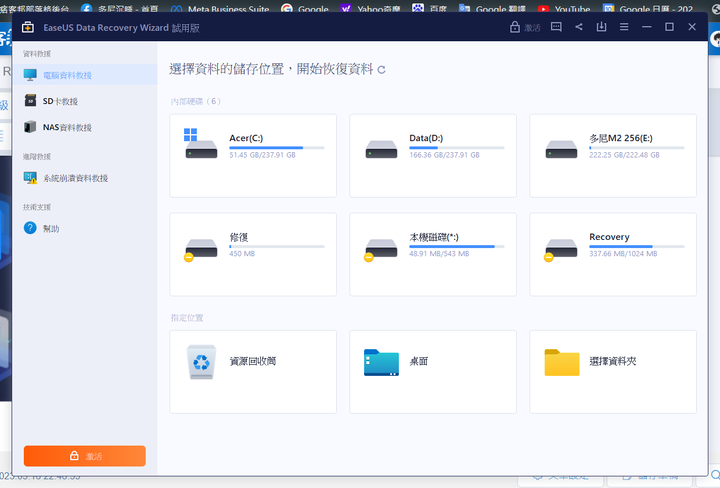The image size is (720, 488).
Task: Select the Recovery partition card
Action: [x=613, y=254]
